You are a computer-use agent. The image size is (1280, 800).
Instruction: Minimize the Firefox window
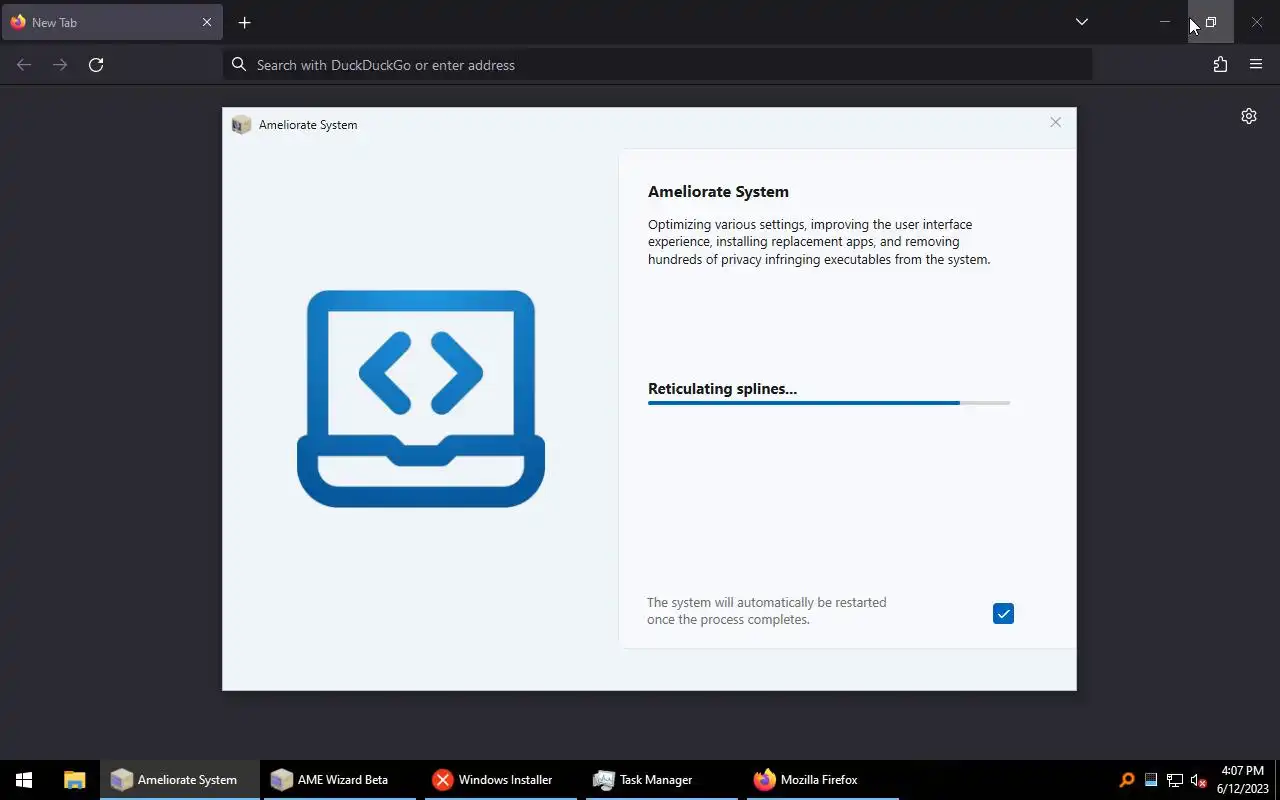1165,22
